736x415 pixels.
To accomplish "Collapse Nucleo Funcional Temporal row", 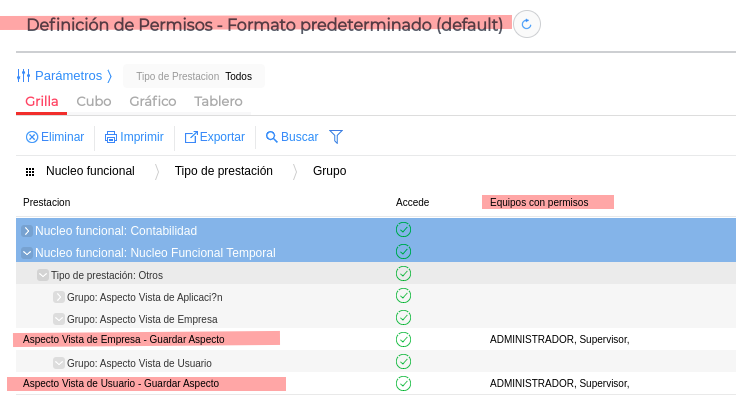I will coord(27,253).
